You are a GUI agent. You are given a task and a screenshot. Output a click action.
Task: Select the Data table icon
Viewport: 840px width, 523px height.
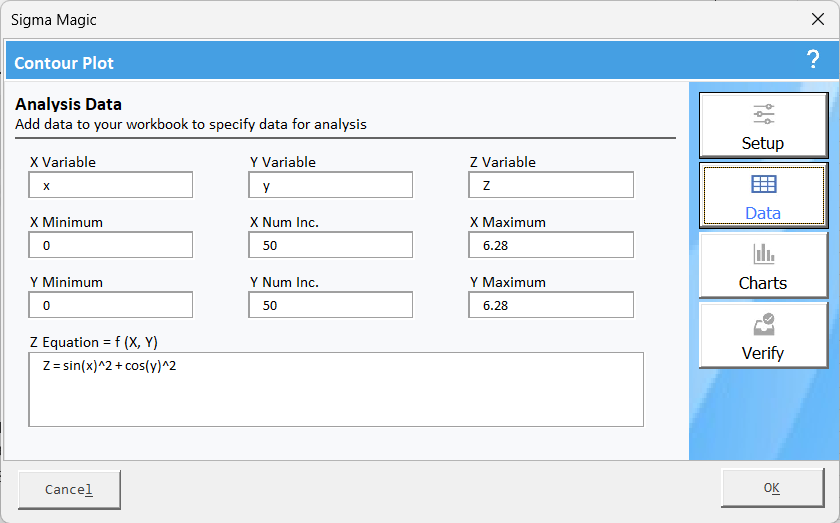pyautogui.click(x=763, y=184)
